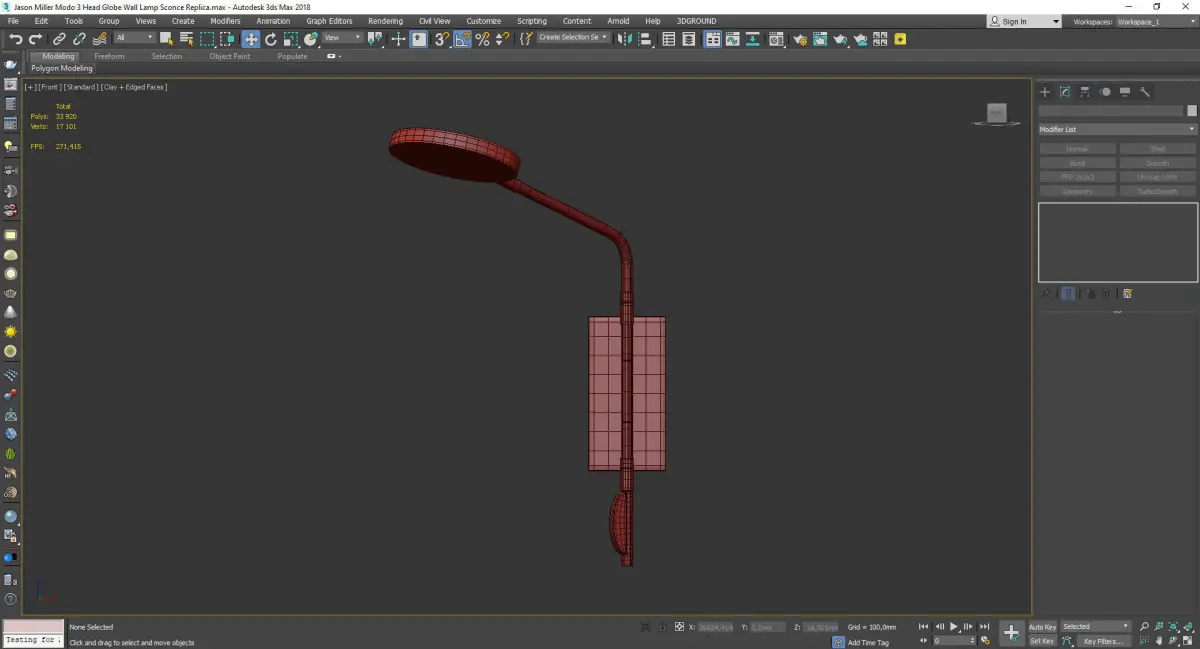The image size is (1200, 649).
Task: Click the yellow 3DGROUND toolbar icon
Action: [900, 39]
